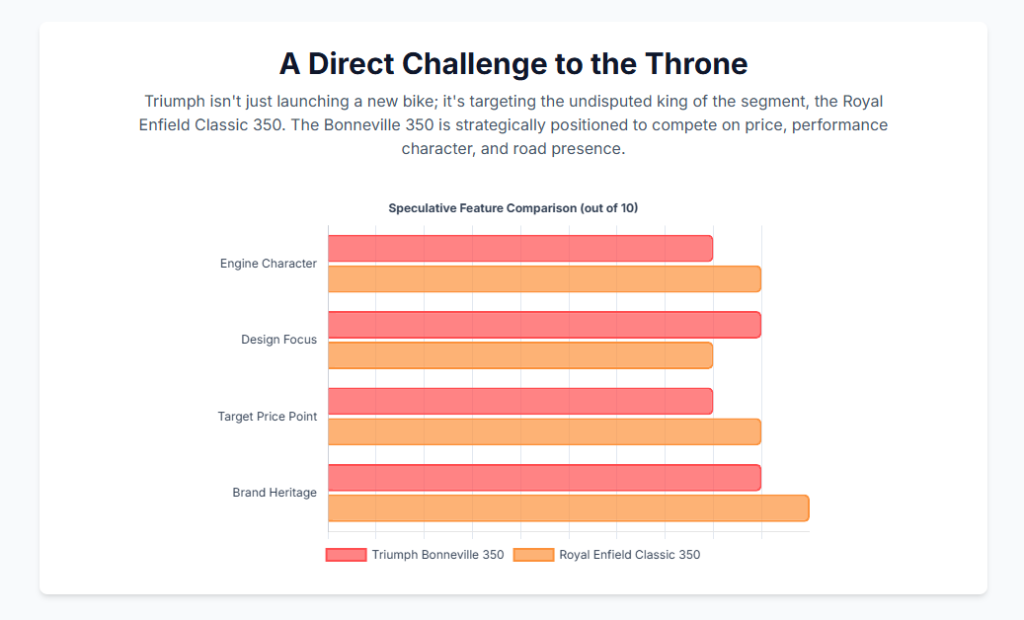Viewport: 1024px width, 620px height.
Task: Click the Triumph Engine Character red bar
Action: pyautogui.click(x=520, y=248)
